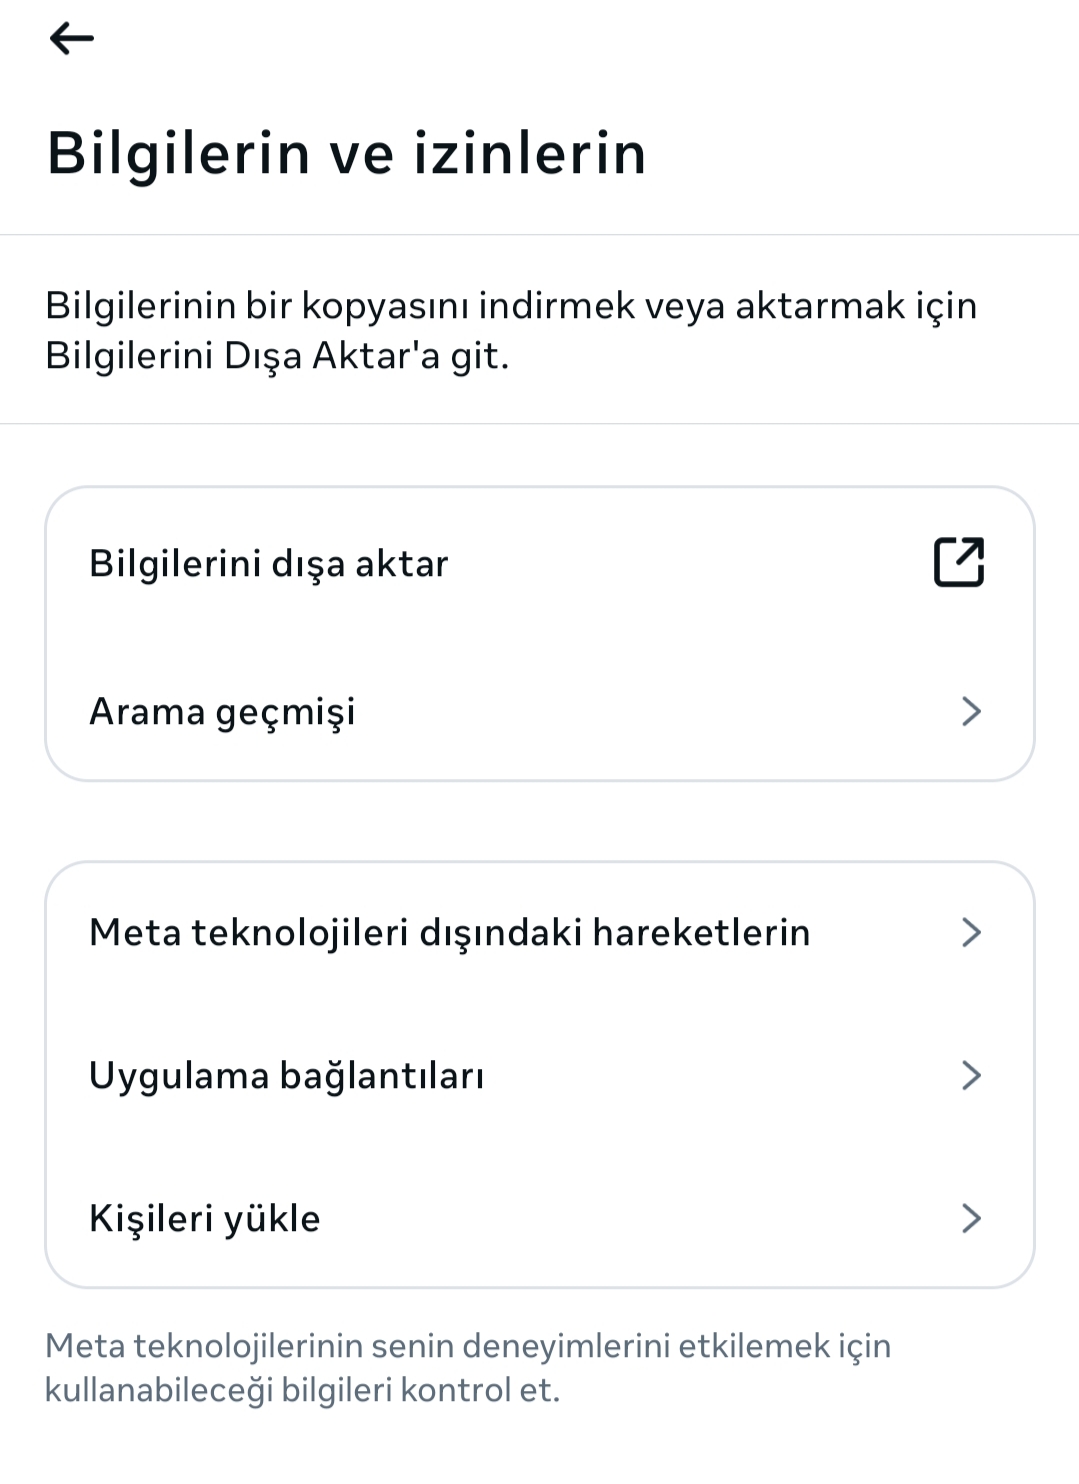Select the Bilgilerini dışa aktar label
Viewport: 1079px width, 1484px height.
269,564
